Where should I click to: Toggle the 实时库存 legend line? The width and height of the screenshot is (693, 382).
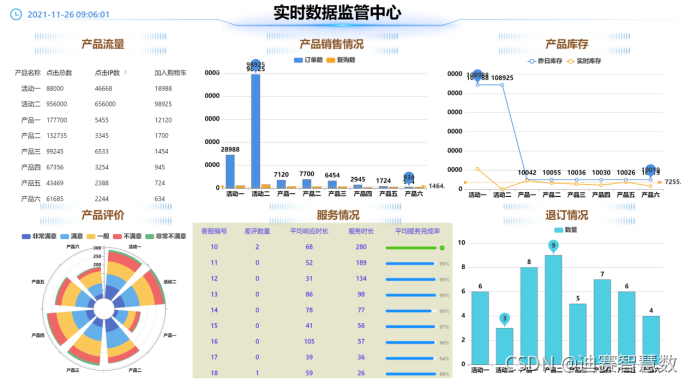(x=583, y=61)
